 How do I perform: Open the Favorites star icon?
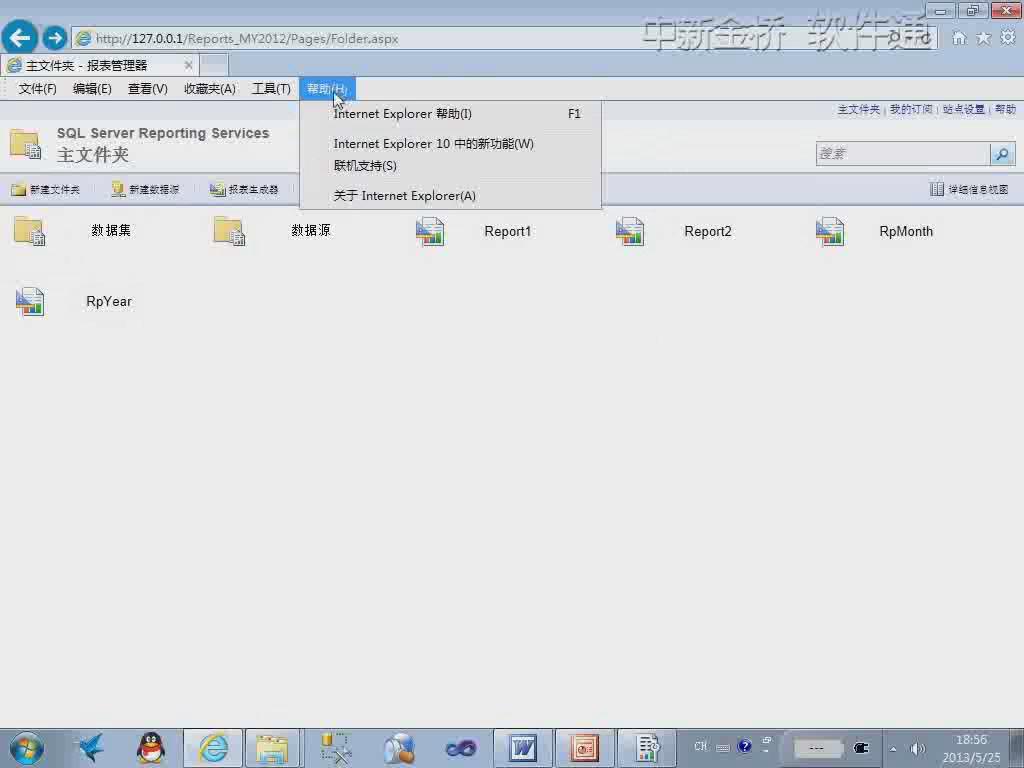pyautogui.click(x=984, y=38)
